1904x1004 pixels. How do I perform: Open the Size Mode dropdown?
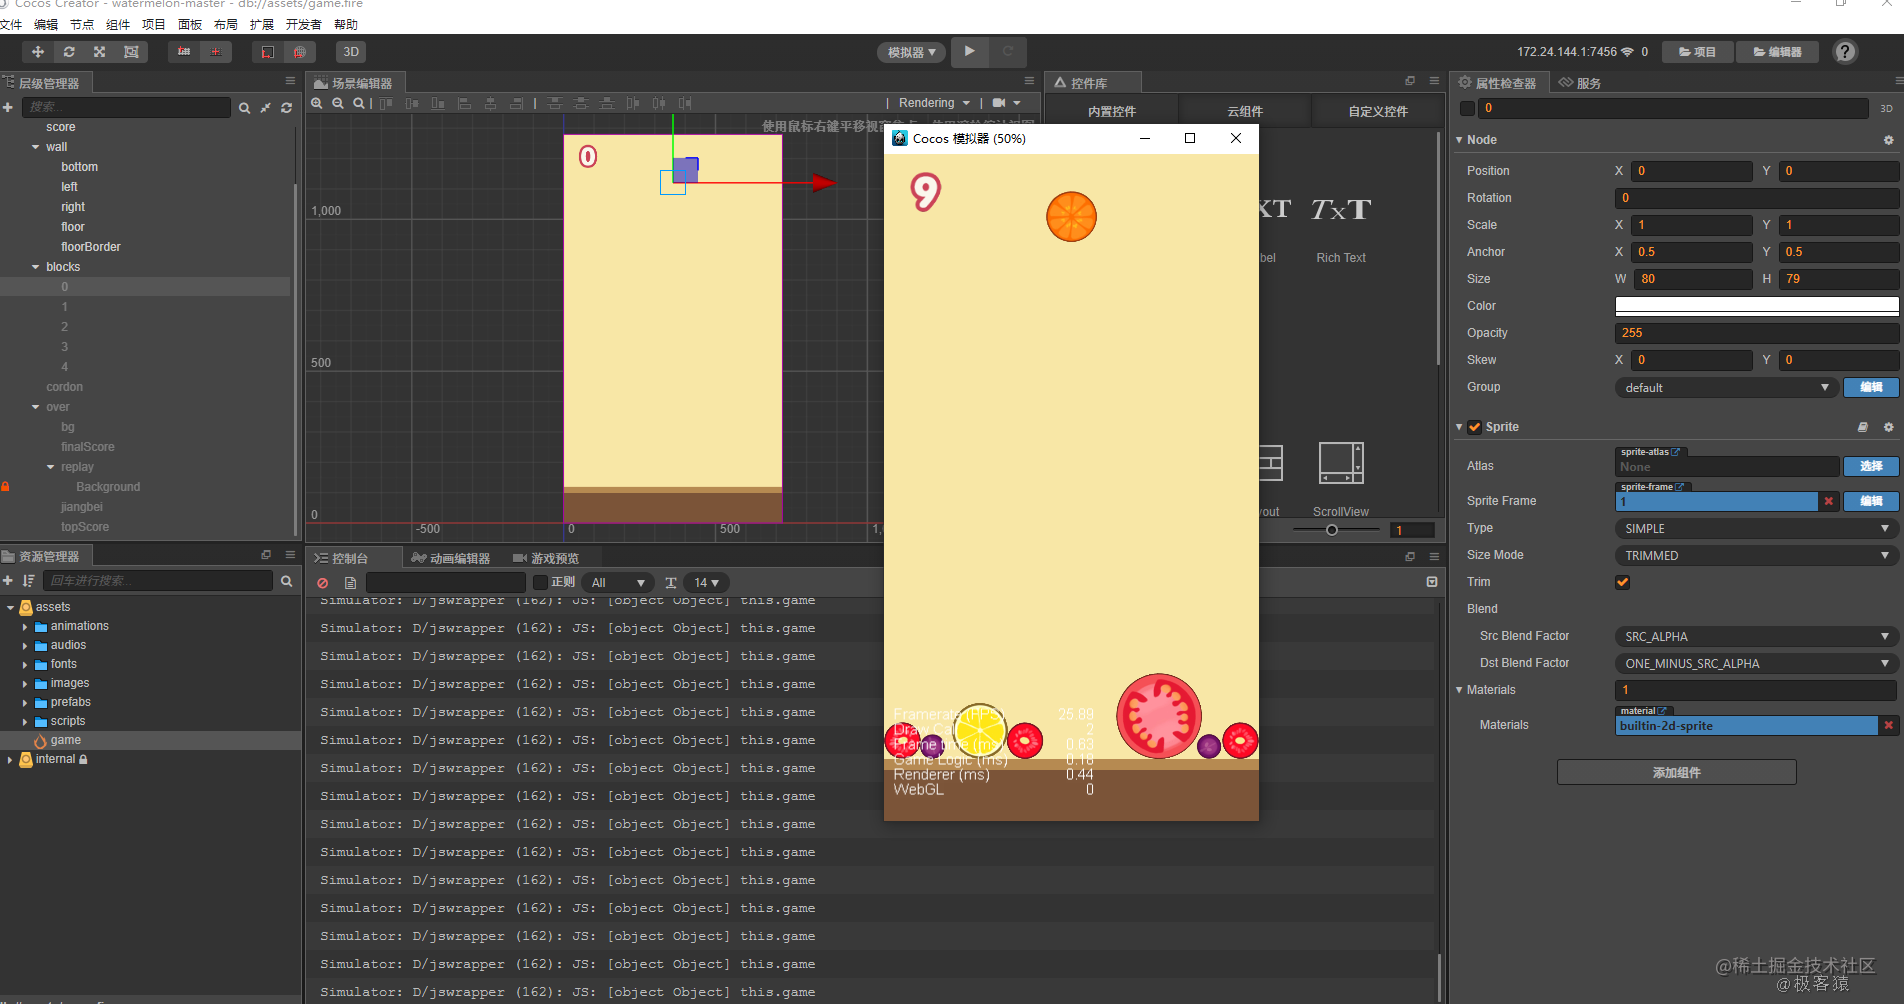click(1756, 555)
